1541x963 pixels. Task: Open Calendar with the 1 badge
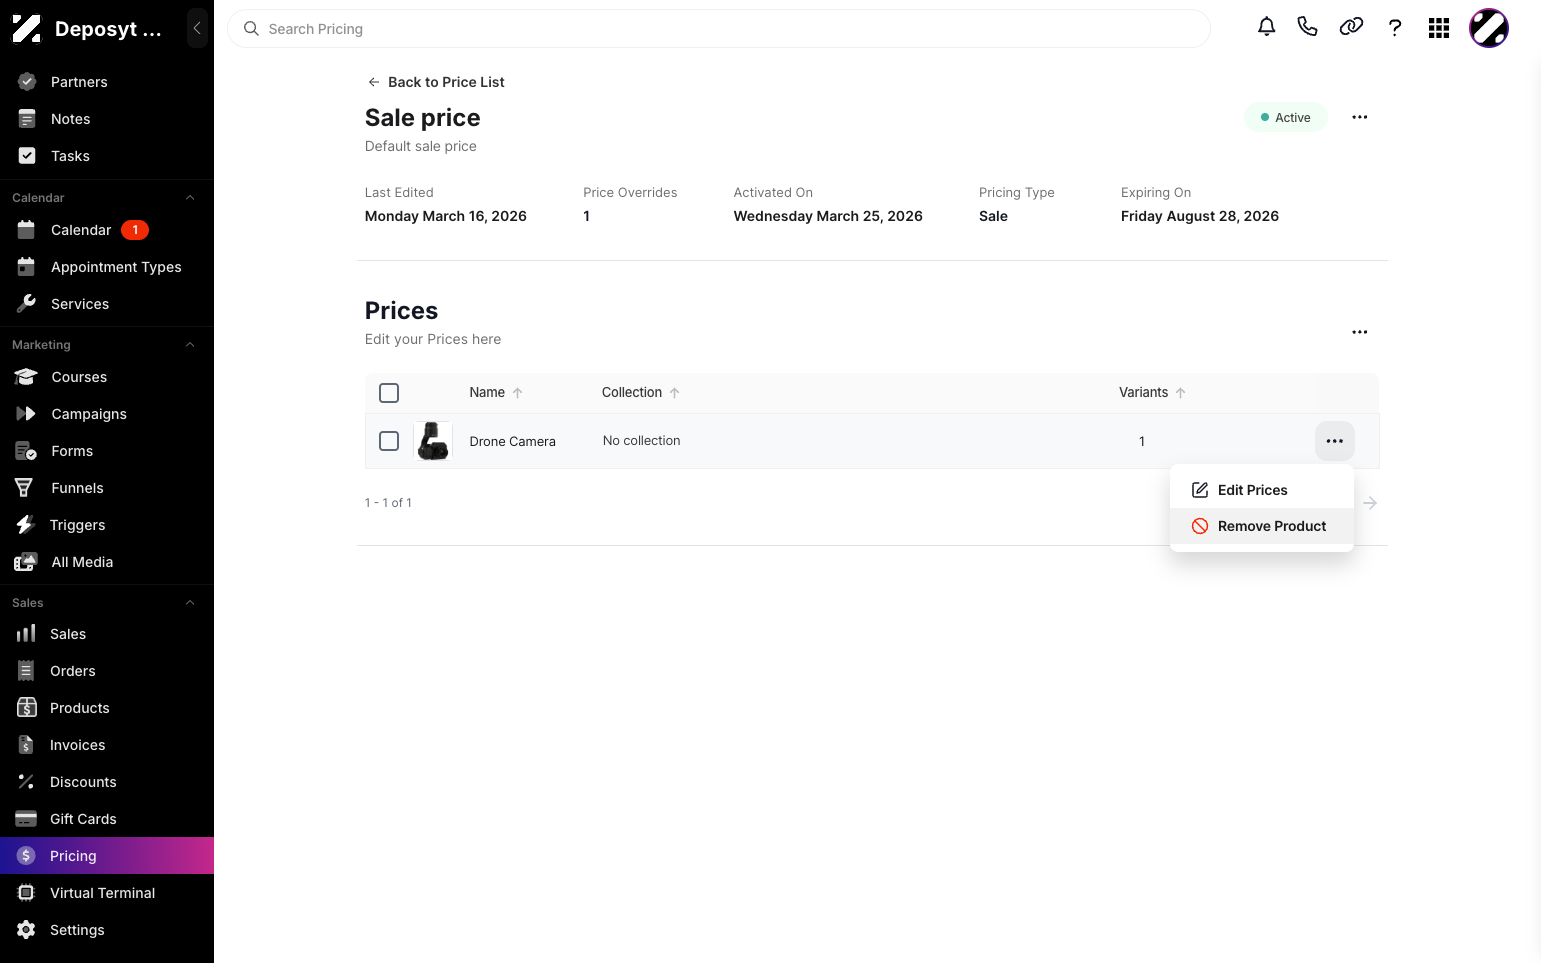coord(107,230)
